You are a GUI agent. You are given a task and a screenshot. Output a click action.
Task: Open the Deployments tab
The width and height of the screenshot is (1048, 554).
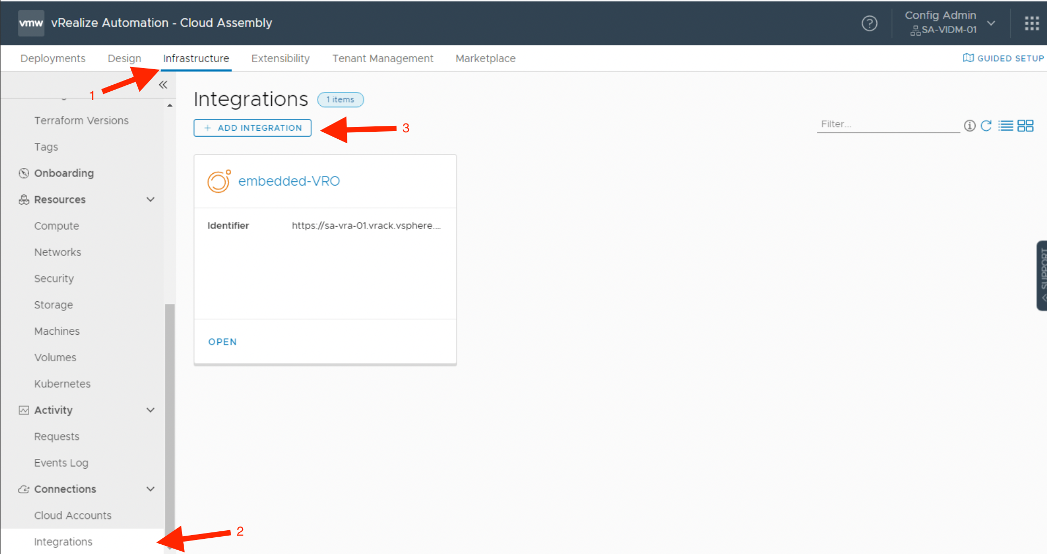click(53, 58)
